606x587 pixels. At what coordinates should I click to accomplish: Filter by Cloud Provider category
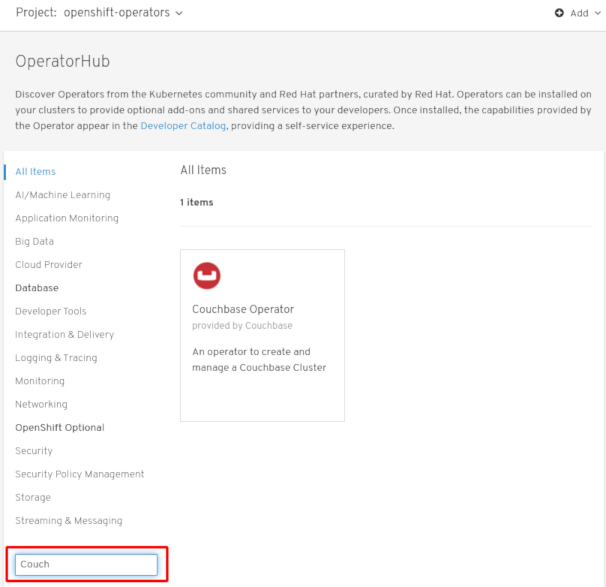[48, 265]
